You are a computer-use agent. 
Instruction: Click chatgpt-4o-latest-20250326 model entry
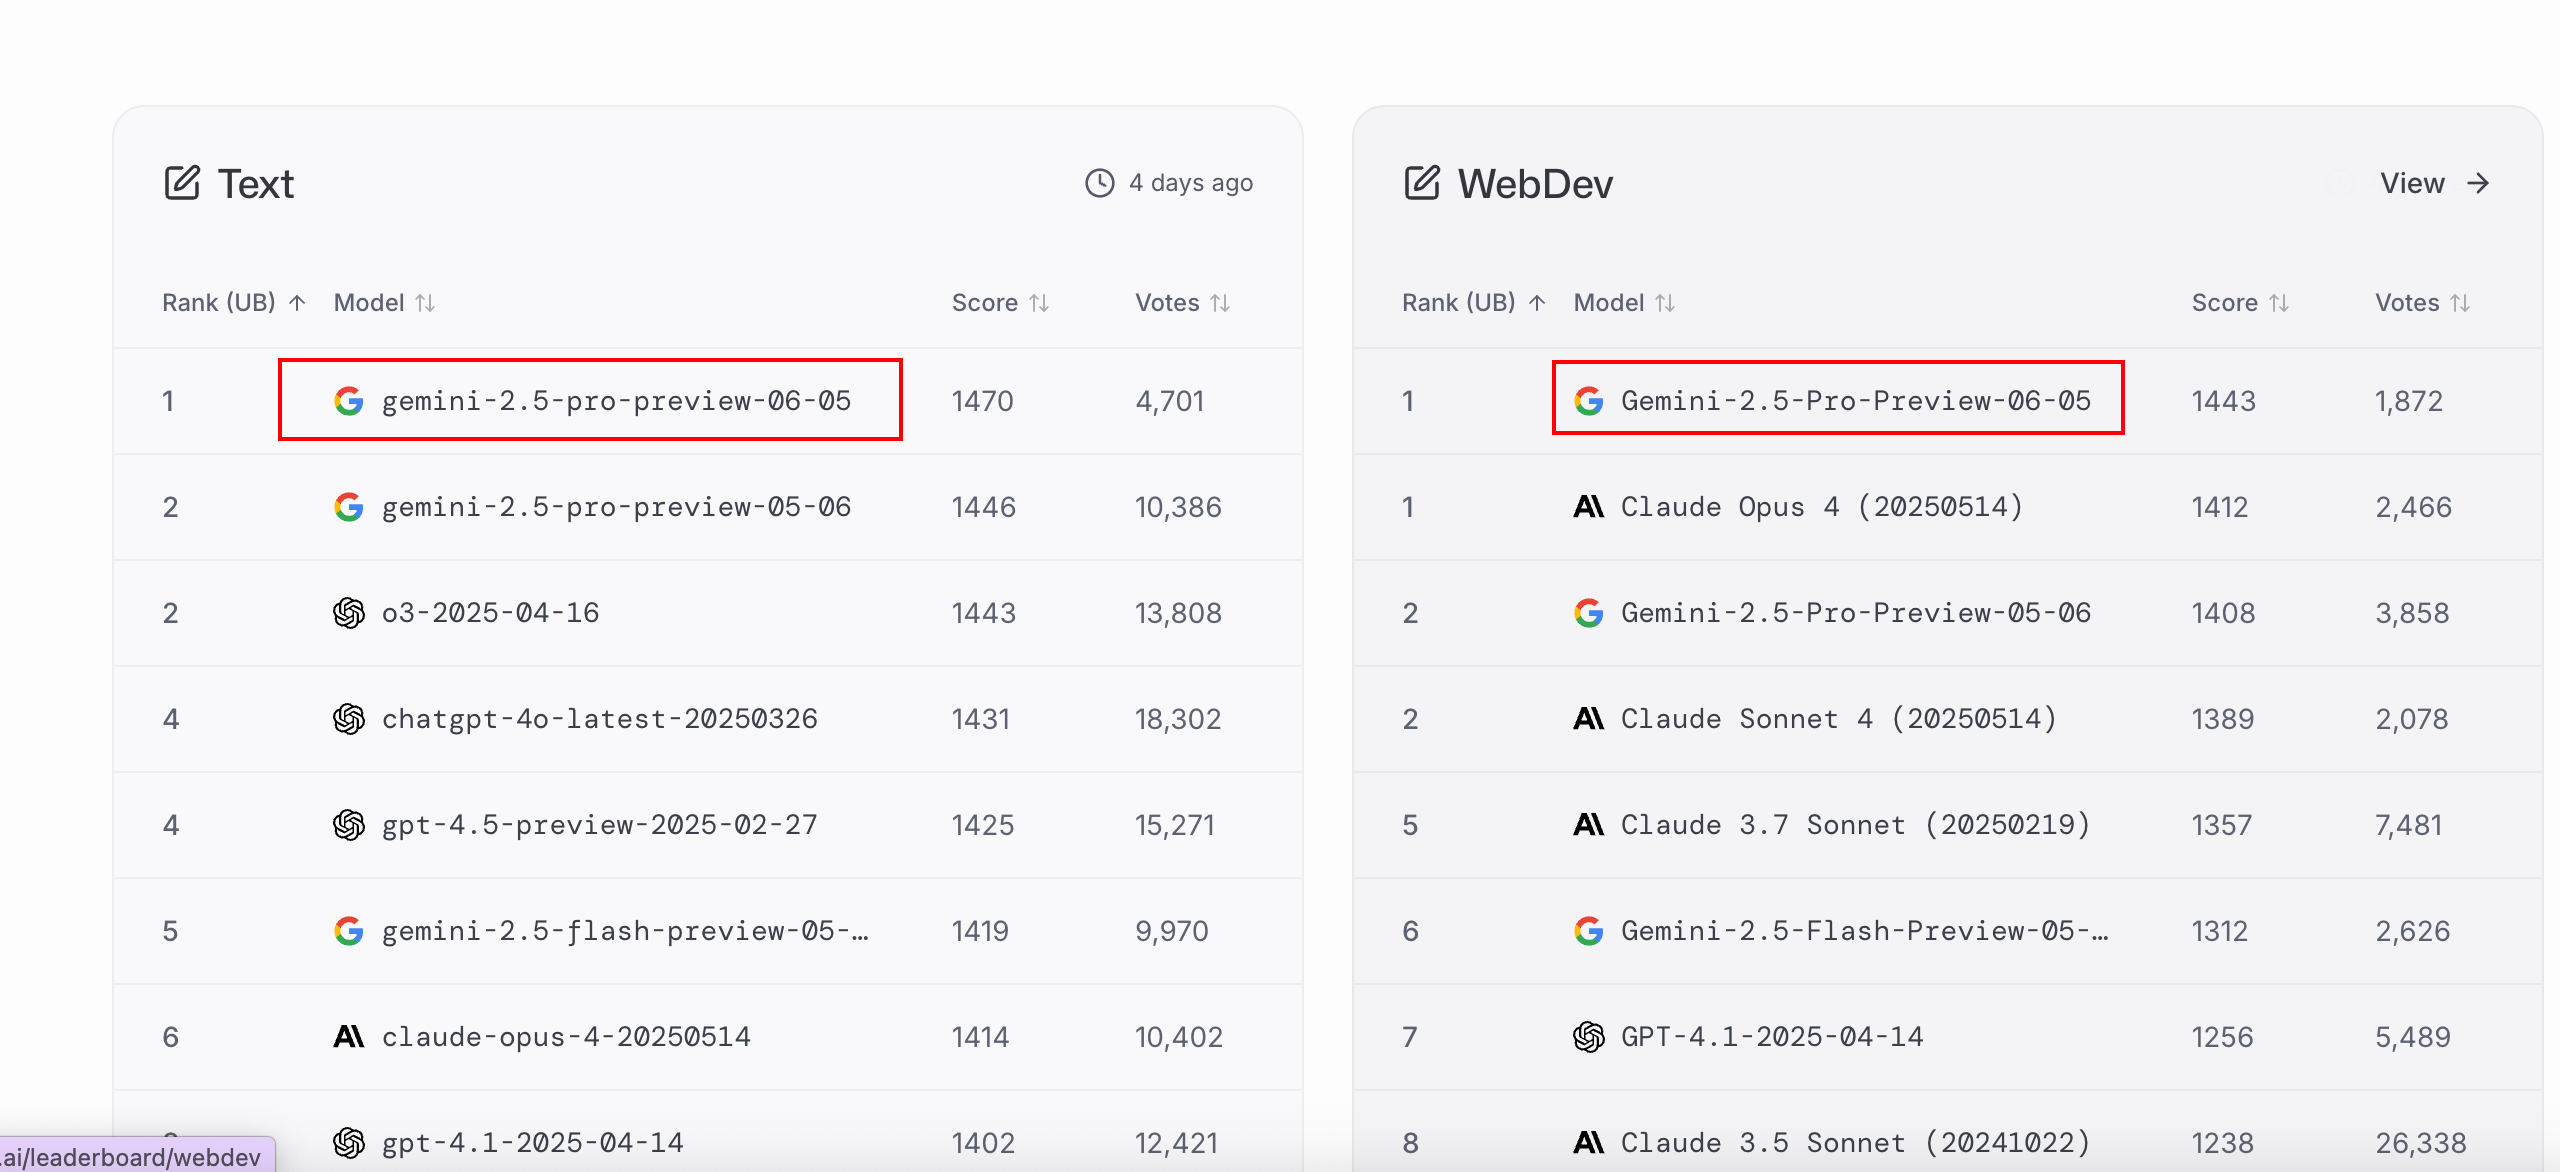click(x=599, y=719)
